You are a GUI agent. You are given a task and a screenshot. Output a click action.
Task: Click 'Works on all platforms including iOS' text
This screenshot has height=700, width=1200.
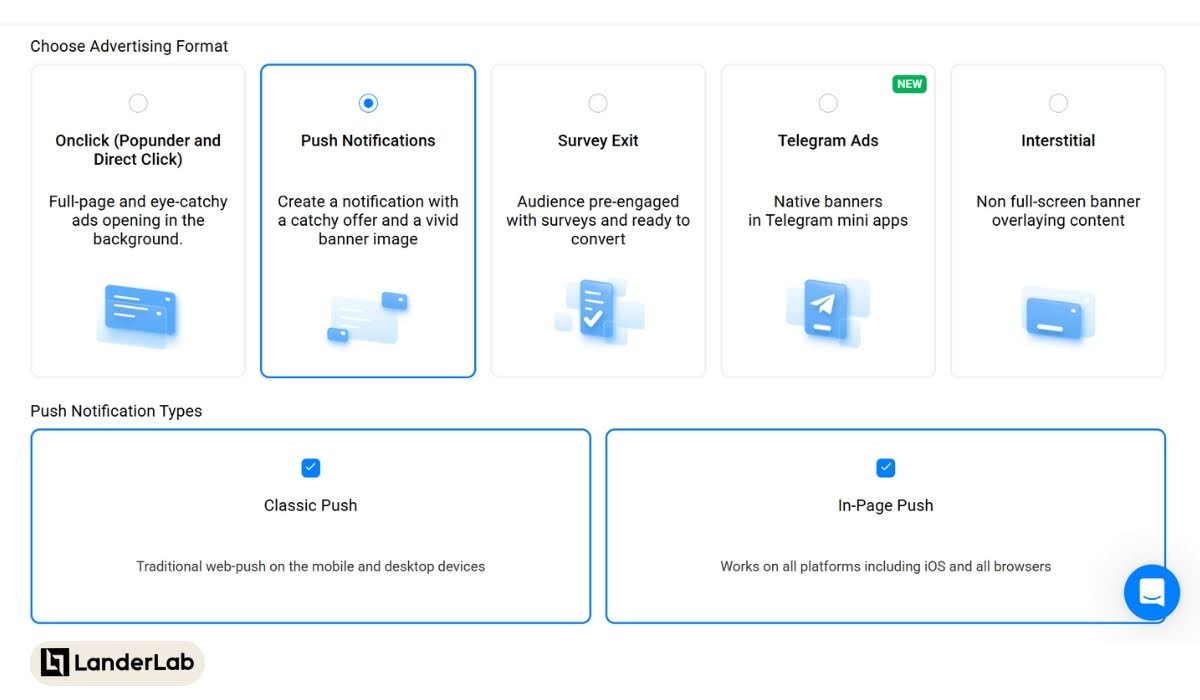tap(886, 566)
